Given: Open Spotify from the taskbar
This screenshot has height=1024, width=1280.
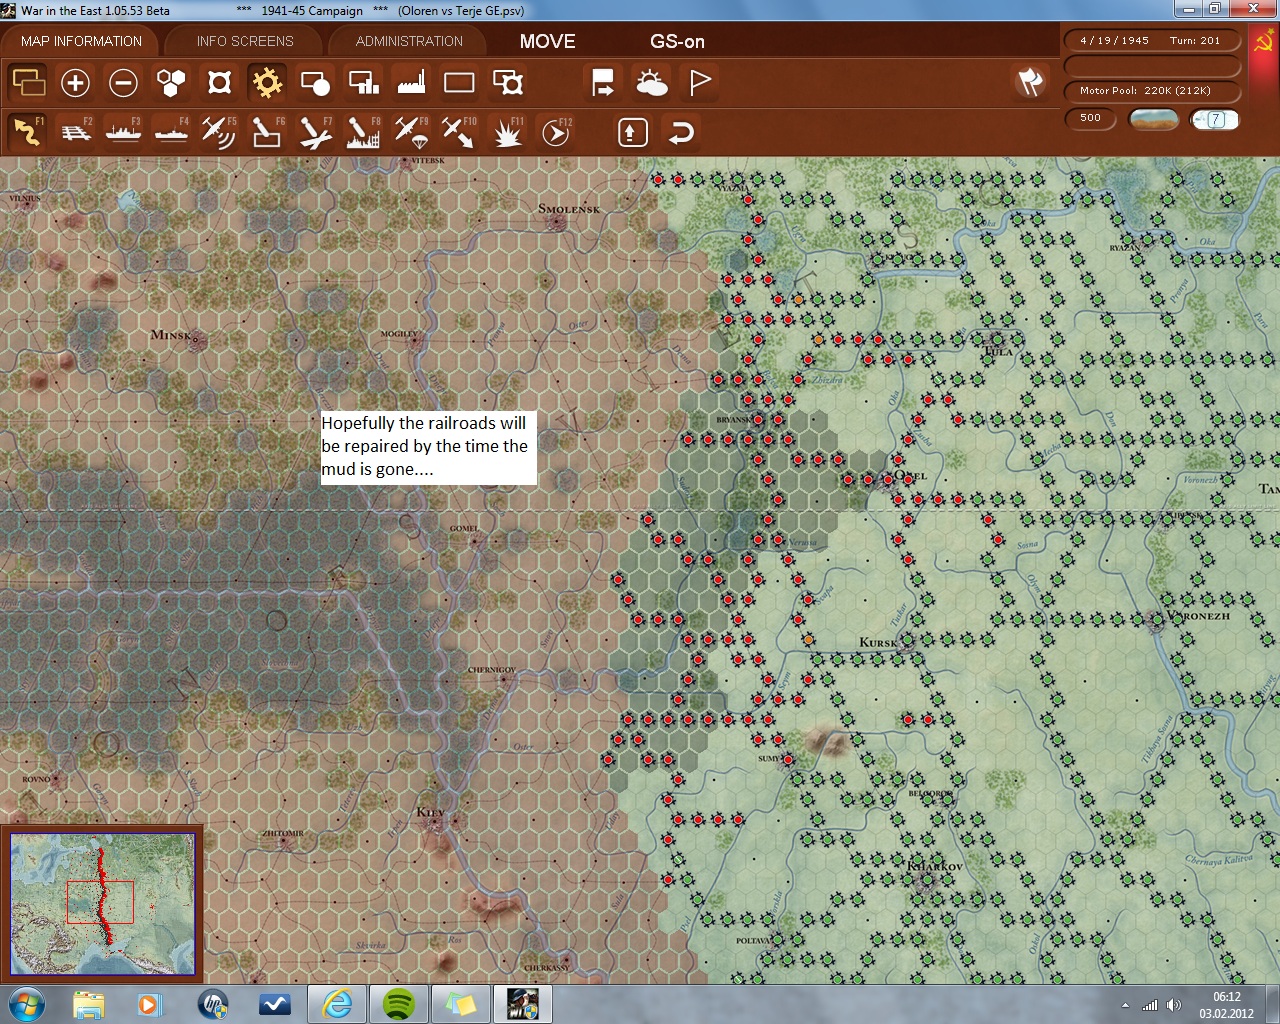Looking at the screenshot, I should 399,1004.
